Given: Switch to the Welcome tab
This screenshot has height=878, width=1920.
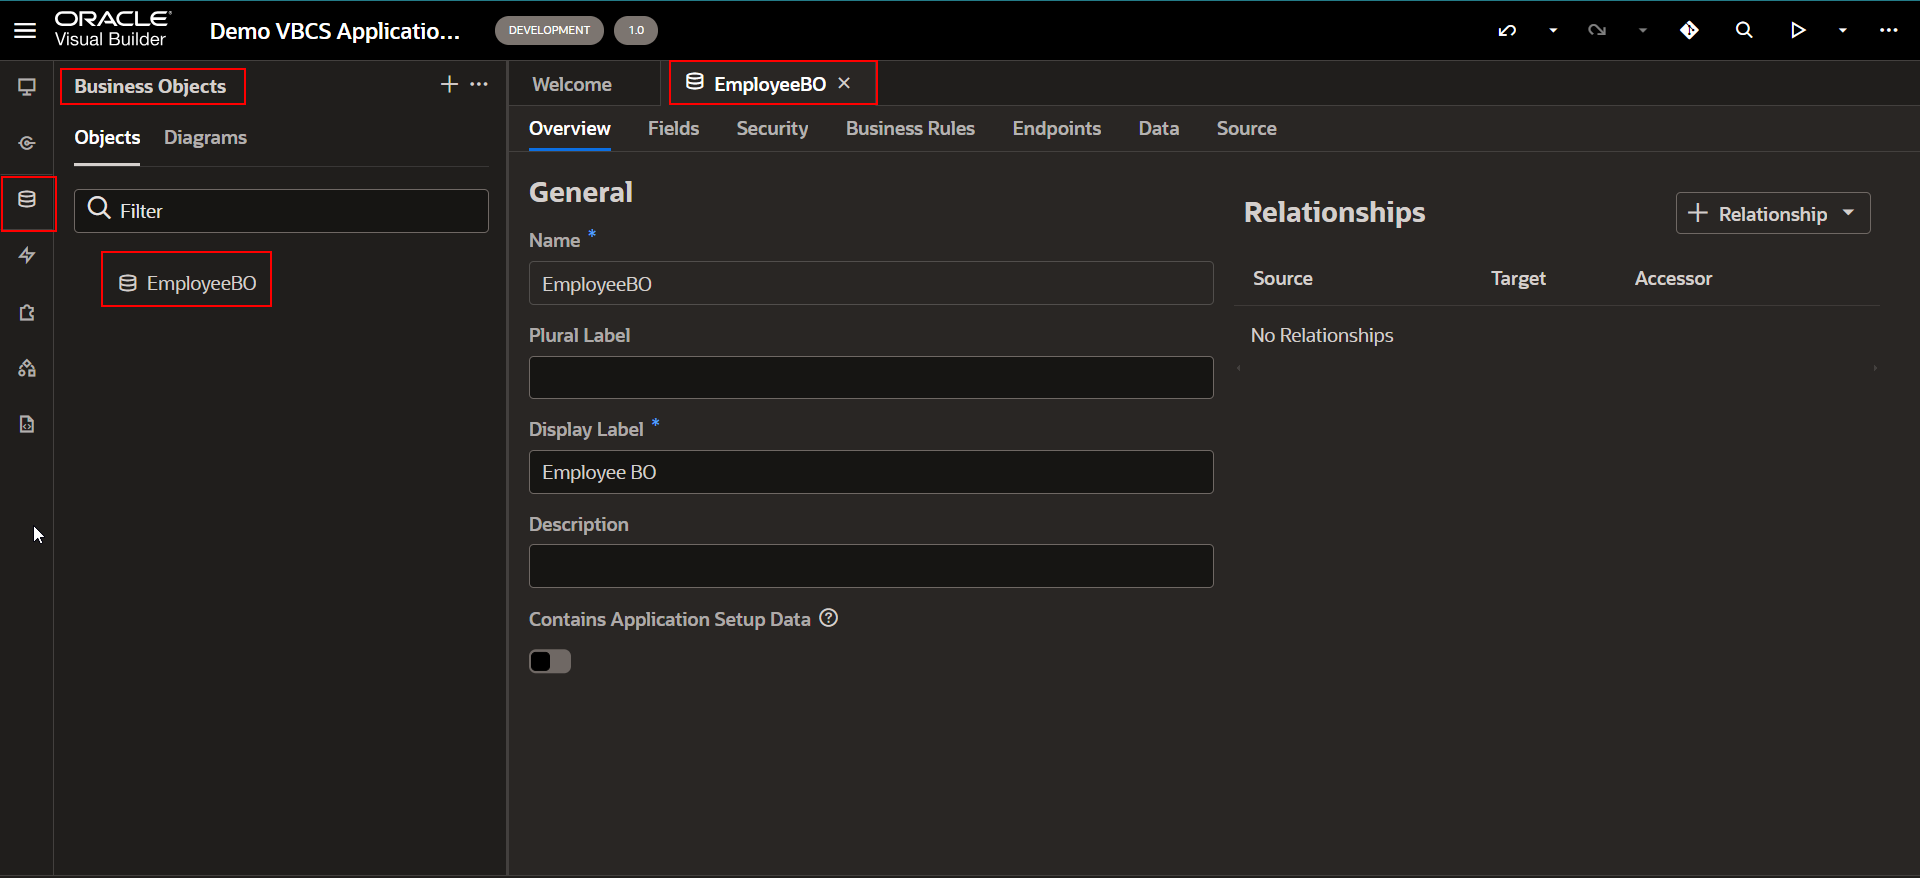Looking at the screenshot, I should pyautogui.click(x=572, y=84).
